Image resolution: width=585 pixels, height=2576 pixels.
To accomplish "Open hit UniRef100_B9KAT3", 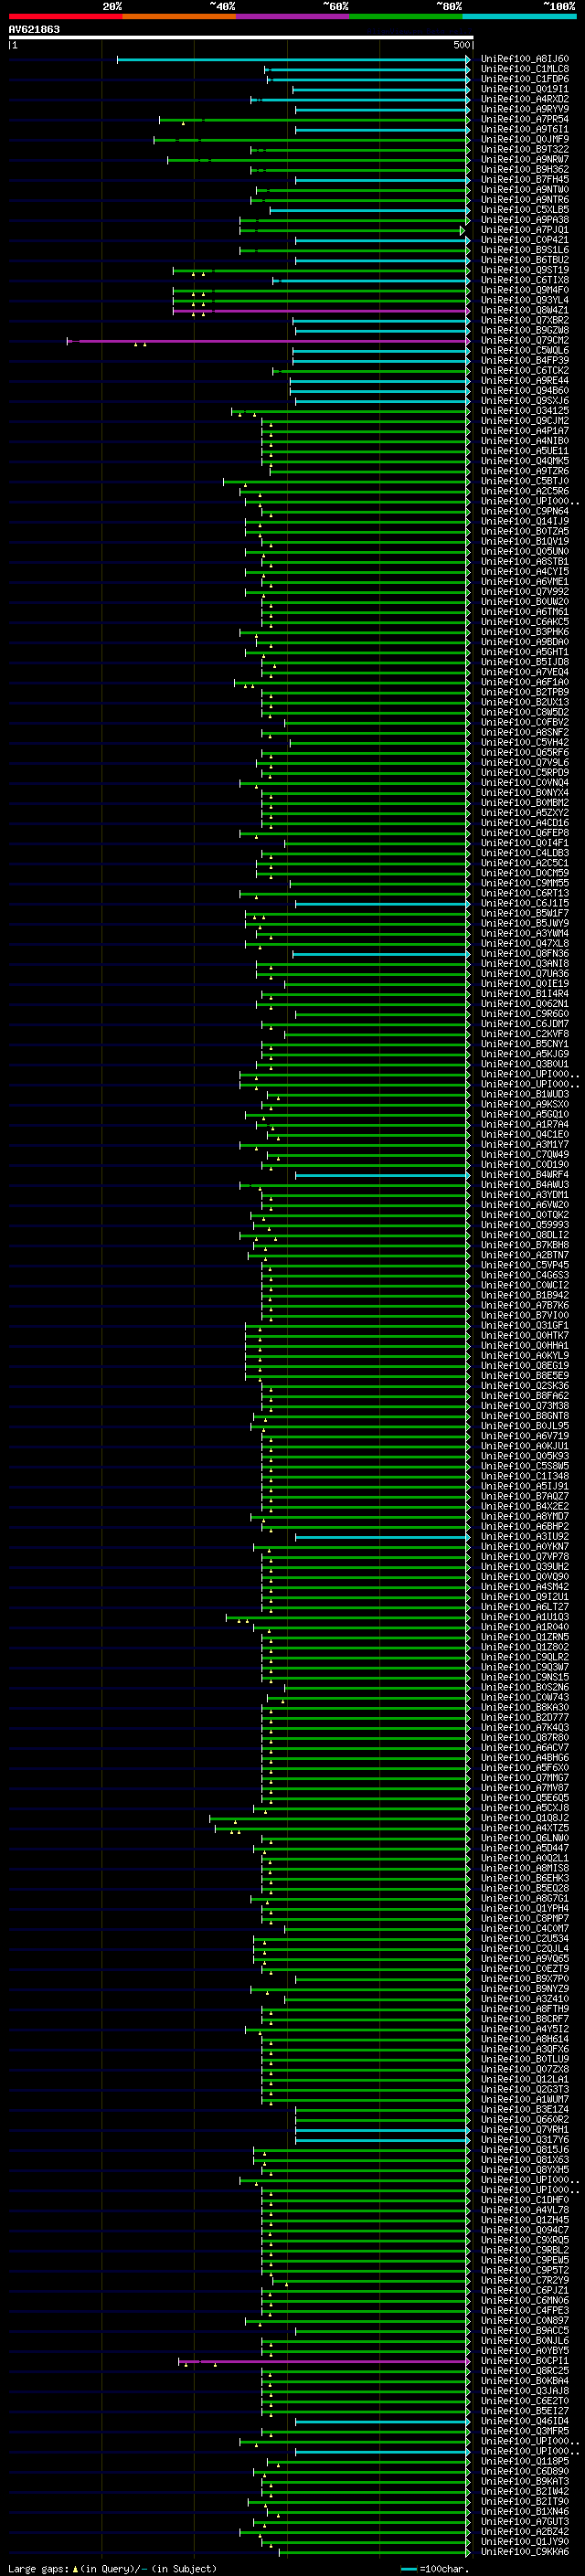I will point(525,2480).
